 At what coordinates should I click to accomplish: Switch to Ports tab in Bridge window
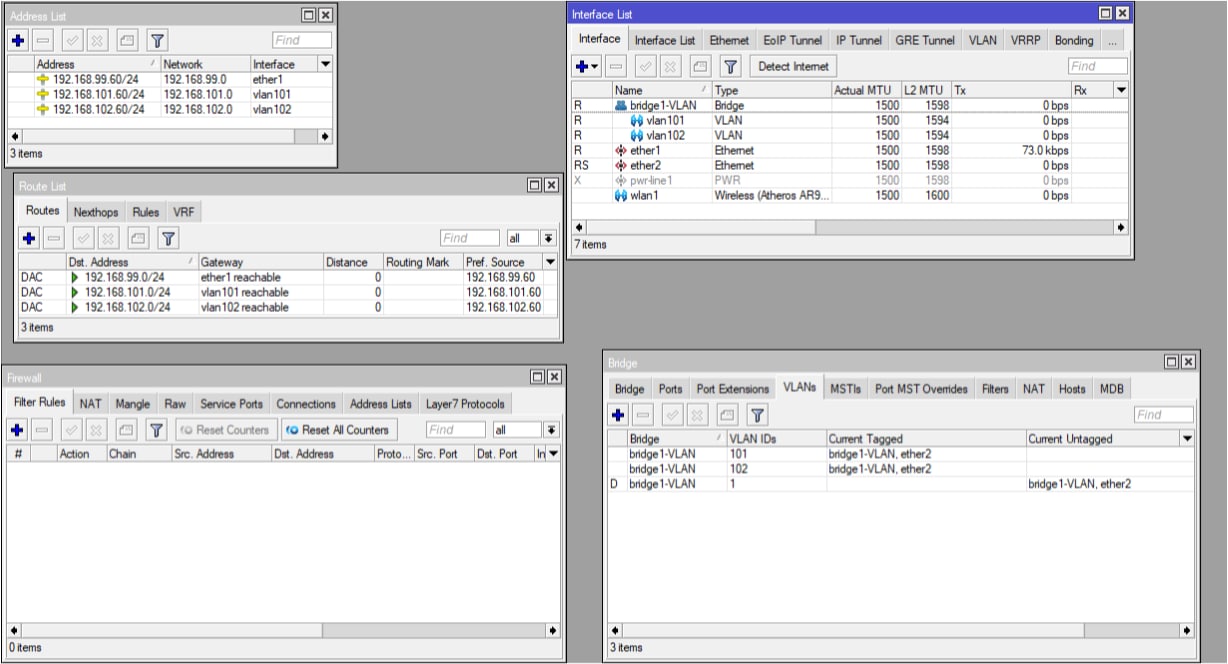(671, 388)
